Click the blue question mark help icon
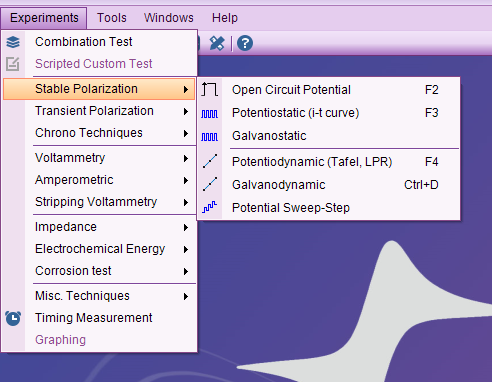492x382 pixels. coord(245,43)
